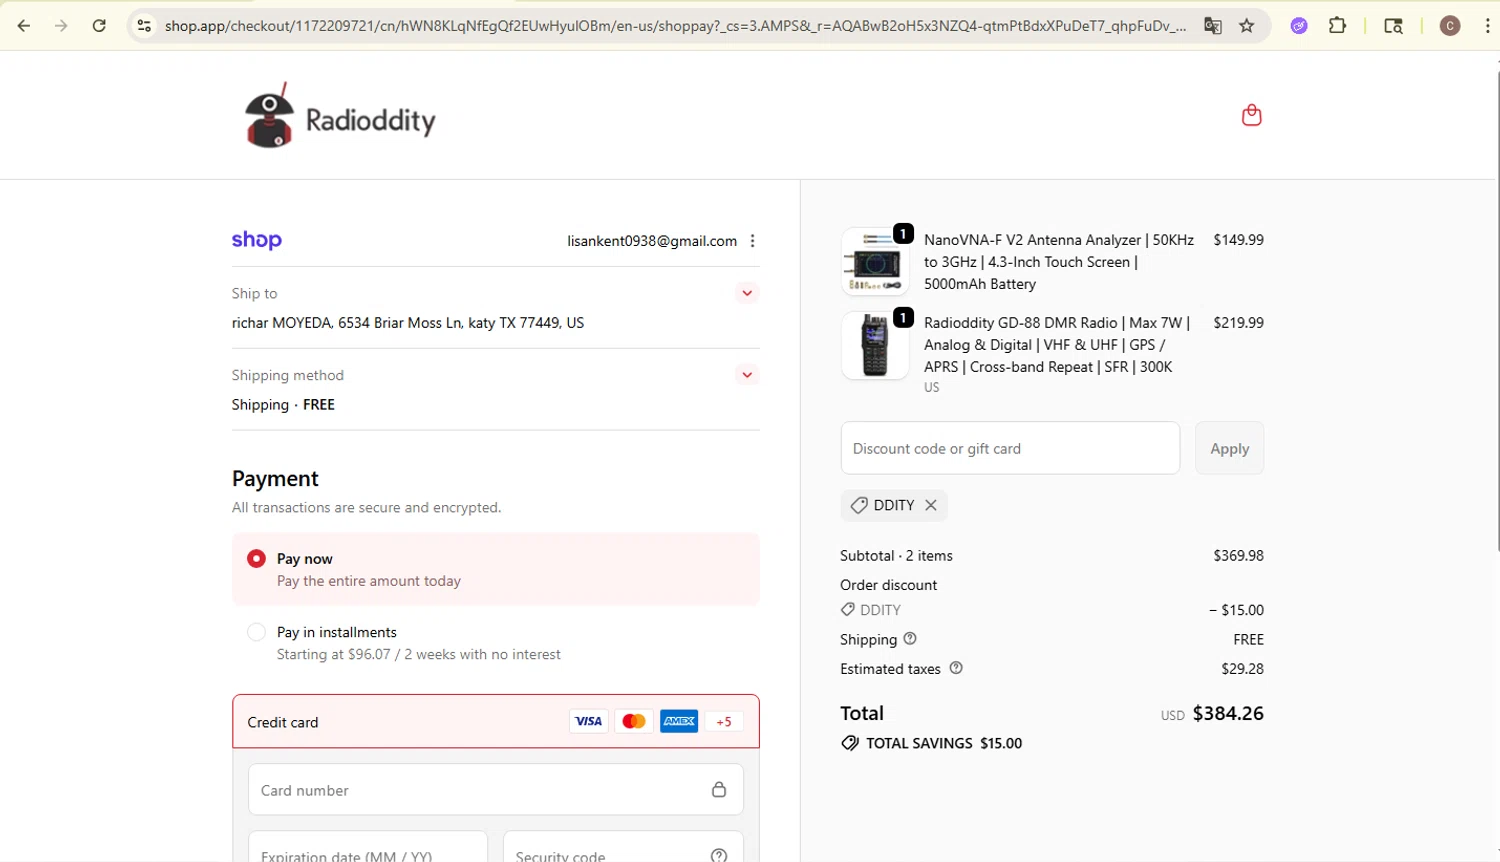Focus the Card number field
This screenshot has height=862, width=1500.
[x=496, y=790]
